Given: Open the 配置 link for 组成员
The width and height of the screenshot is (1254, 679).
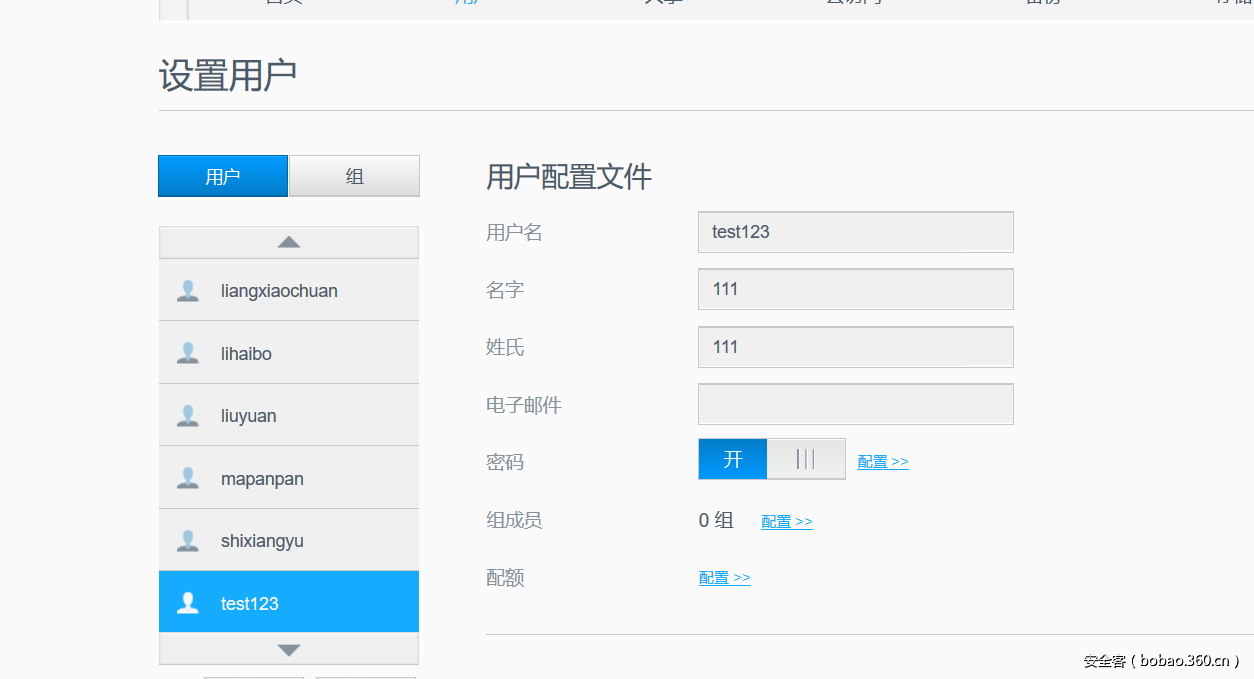Looking at the screenshot, I should pos(787,522).
